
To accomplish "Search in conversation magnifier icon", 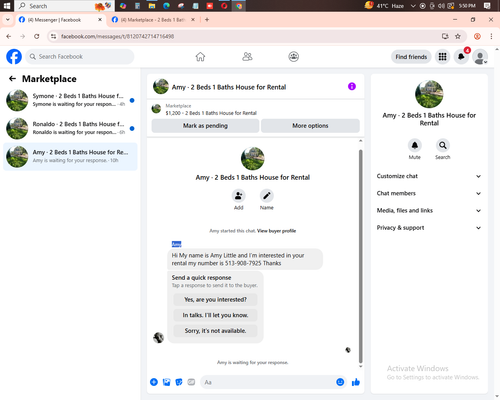I will pos(443,145).
